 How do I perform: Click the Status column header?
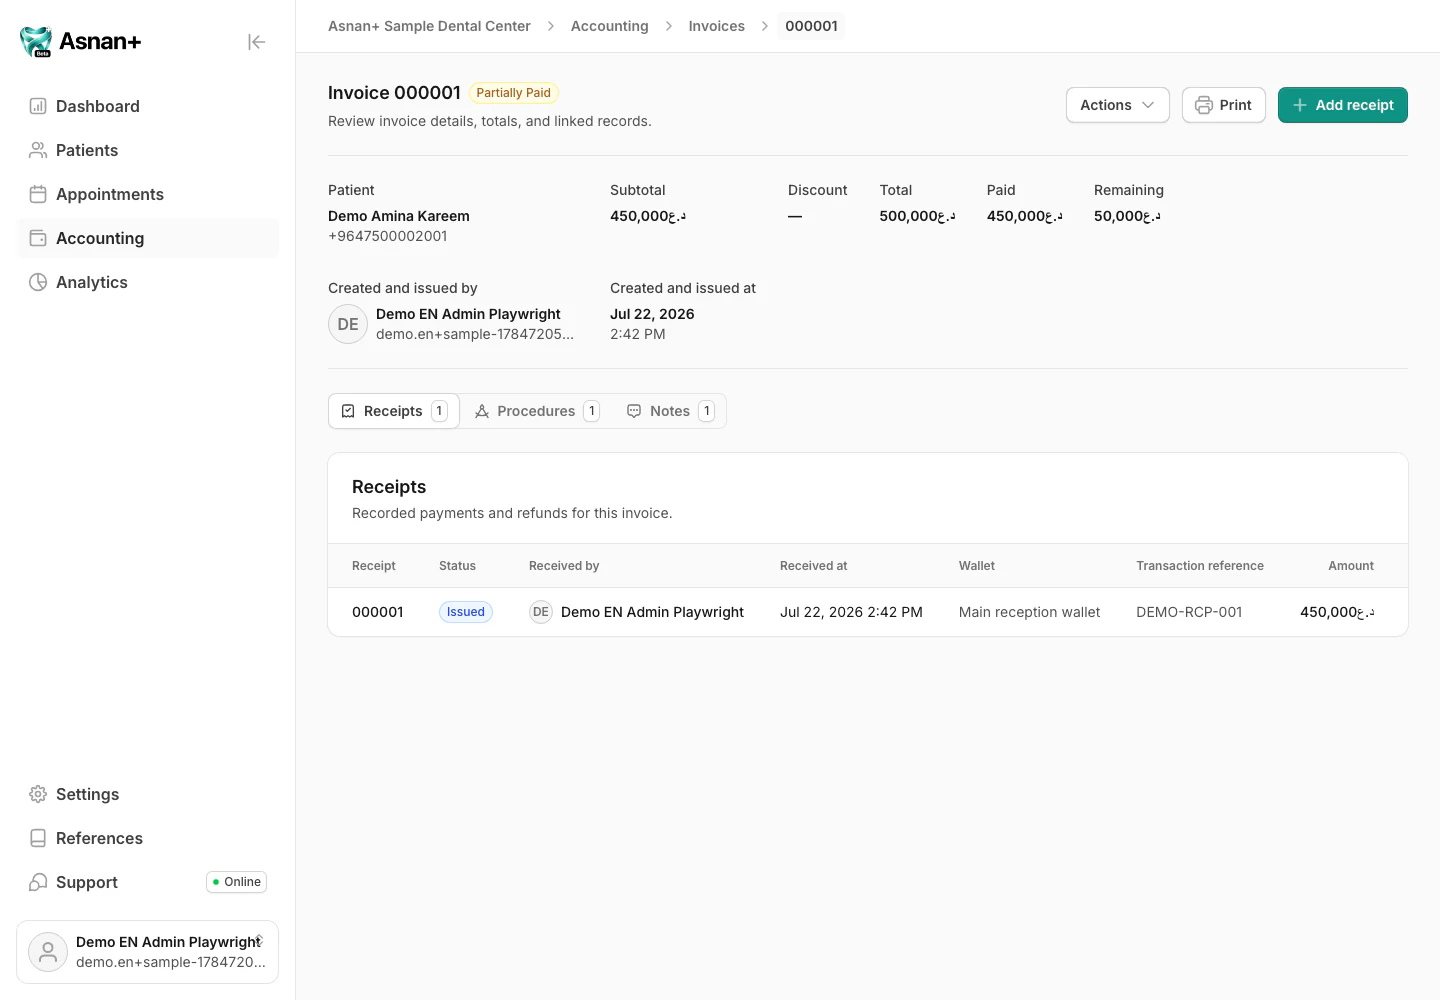tap(457, 566)
